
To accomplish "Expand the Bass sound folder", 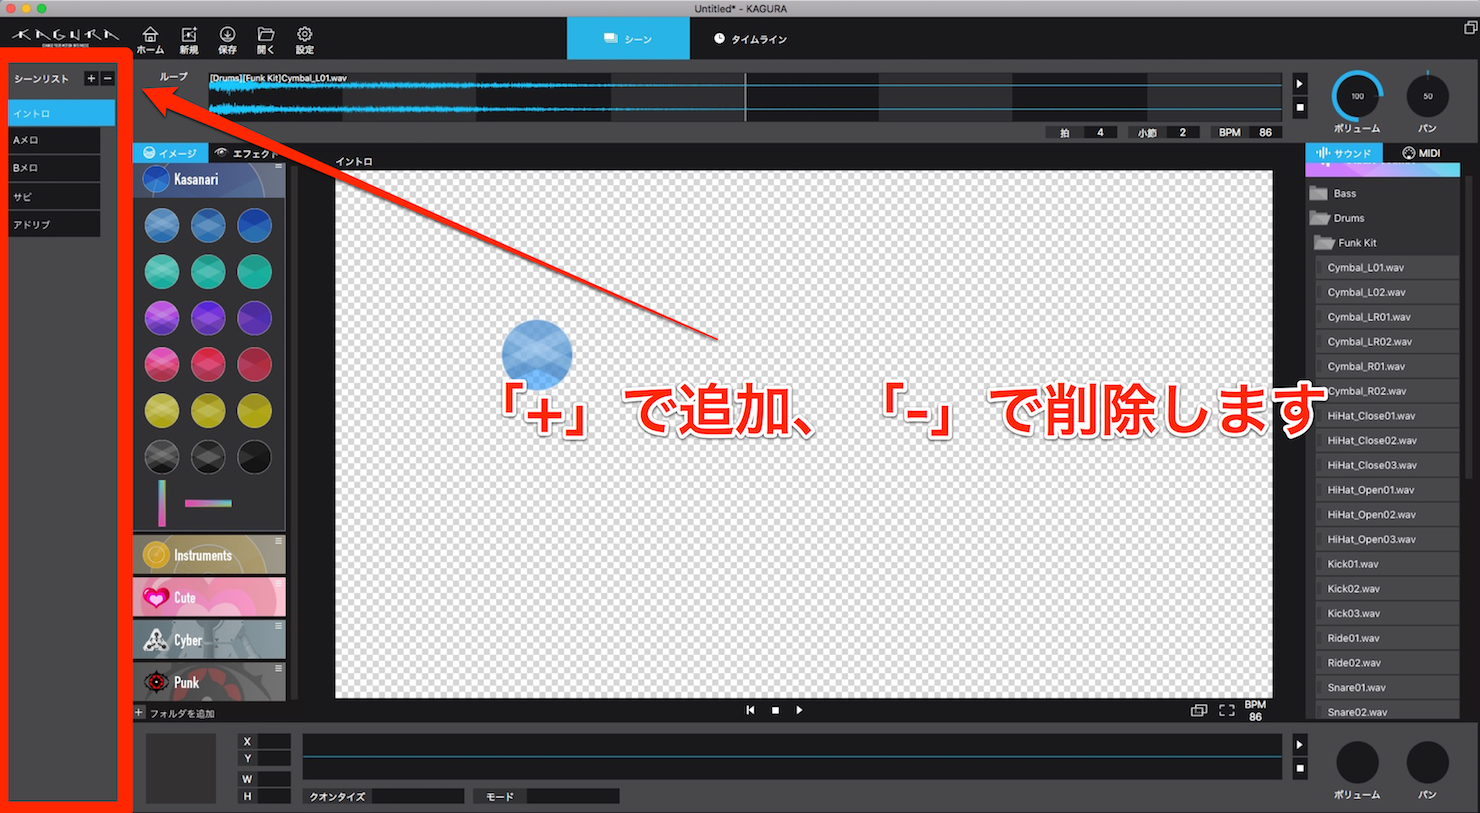I will [x=1383, y=193].
